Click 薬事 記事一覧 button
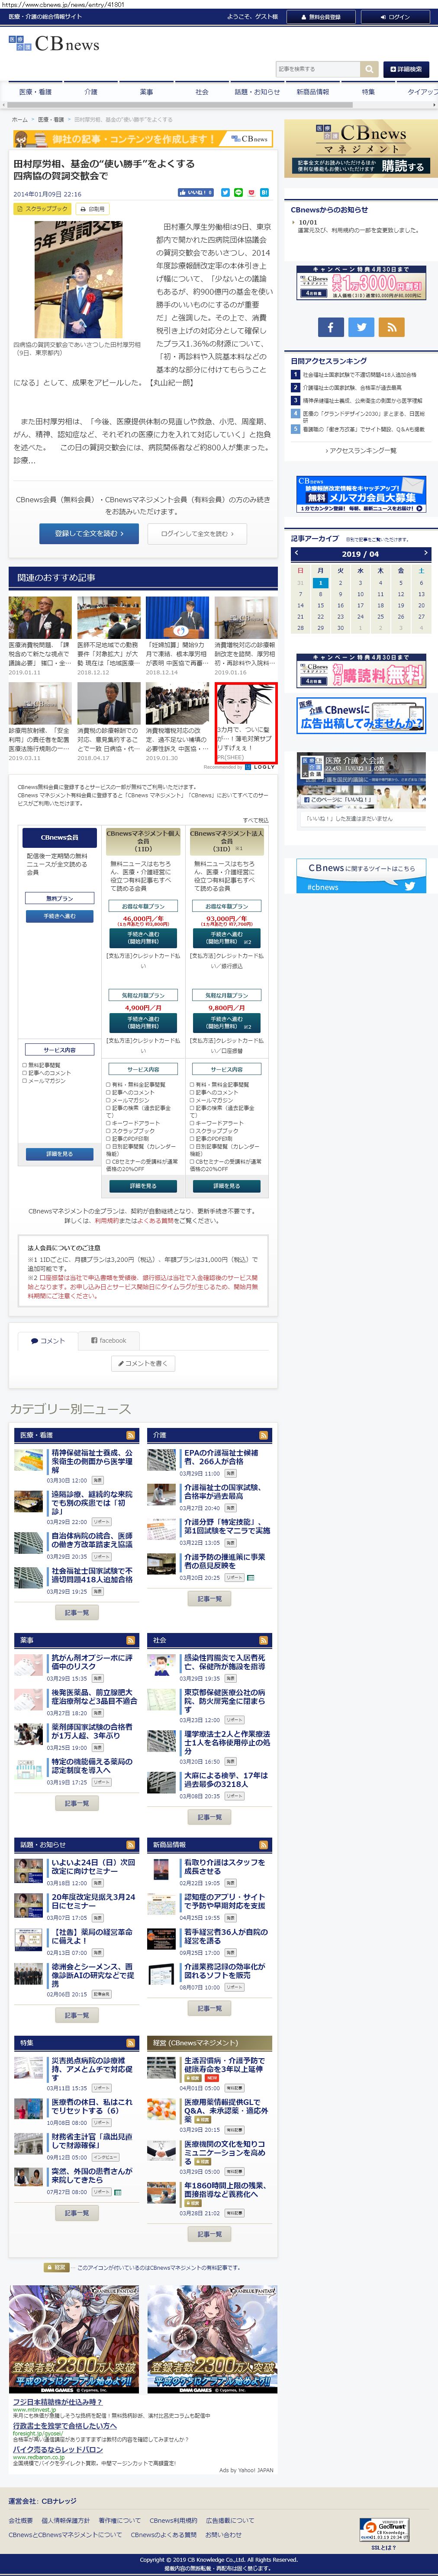 click(77, 1803)
